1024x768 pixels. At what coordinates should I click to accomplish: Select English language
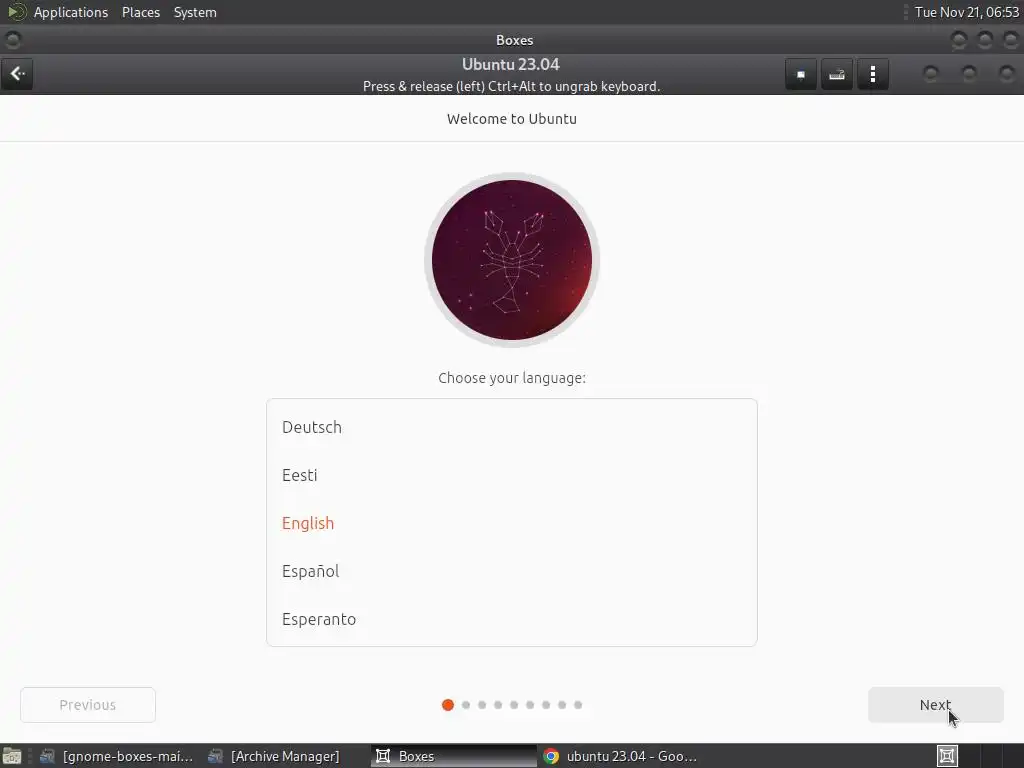511,523
